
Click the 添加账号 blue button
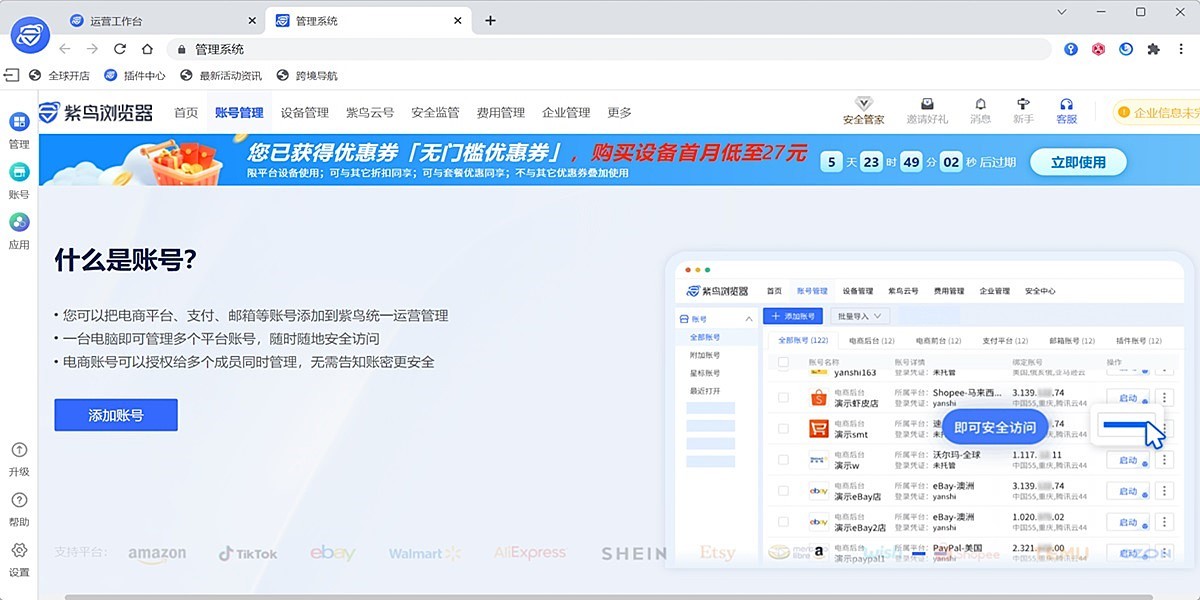click(115, 414)
